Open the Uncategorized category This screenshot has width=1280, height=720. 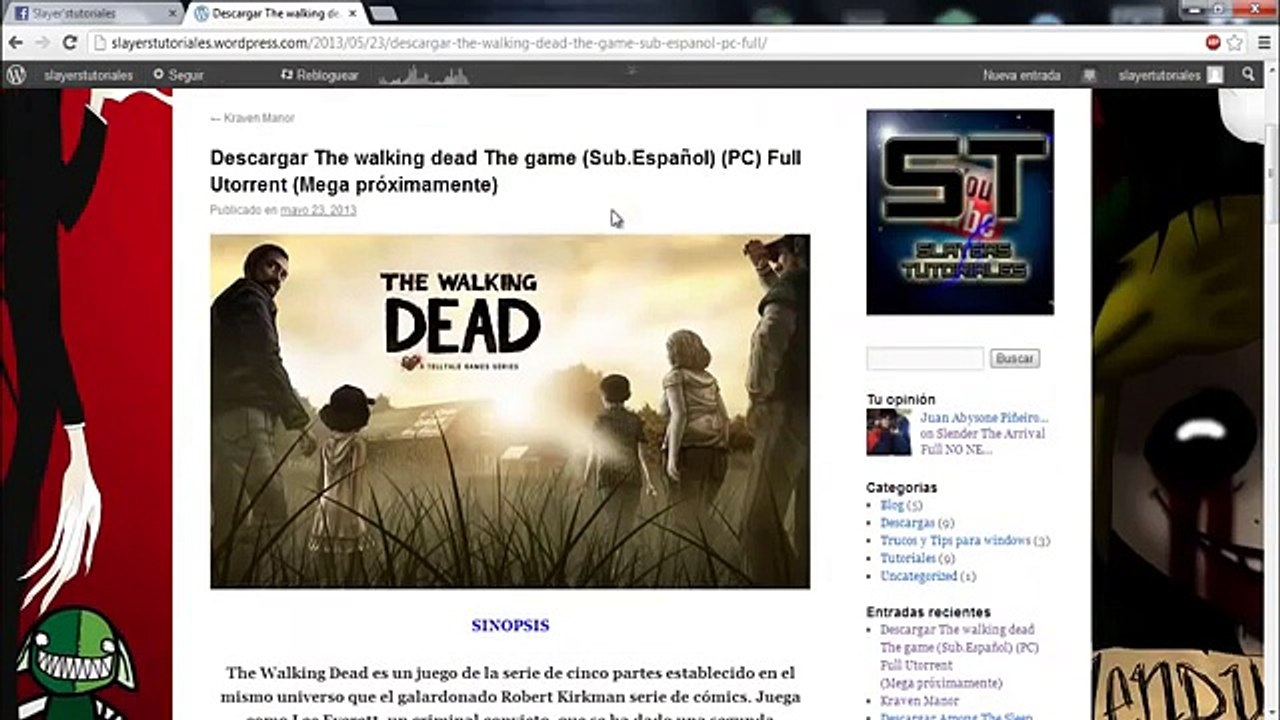click(x=918, y=577)
